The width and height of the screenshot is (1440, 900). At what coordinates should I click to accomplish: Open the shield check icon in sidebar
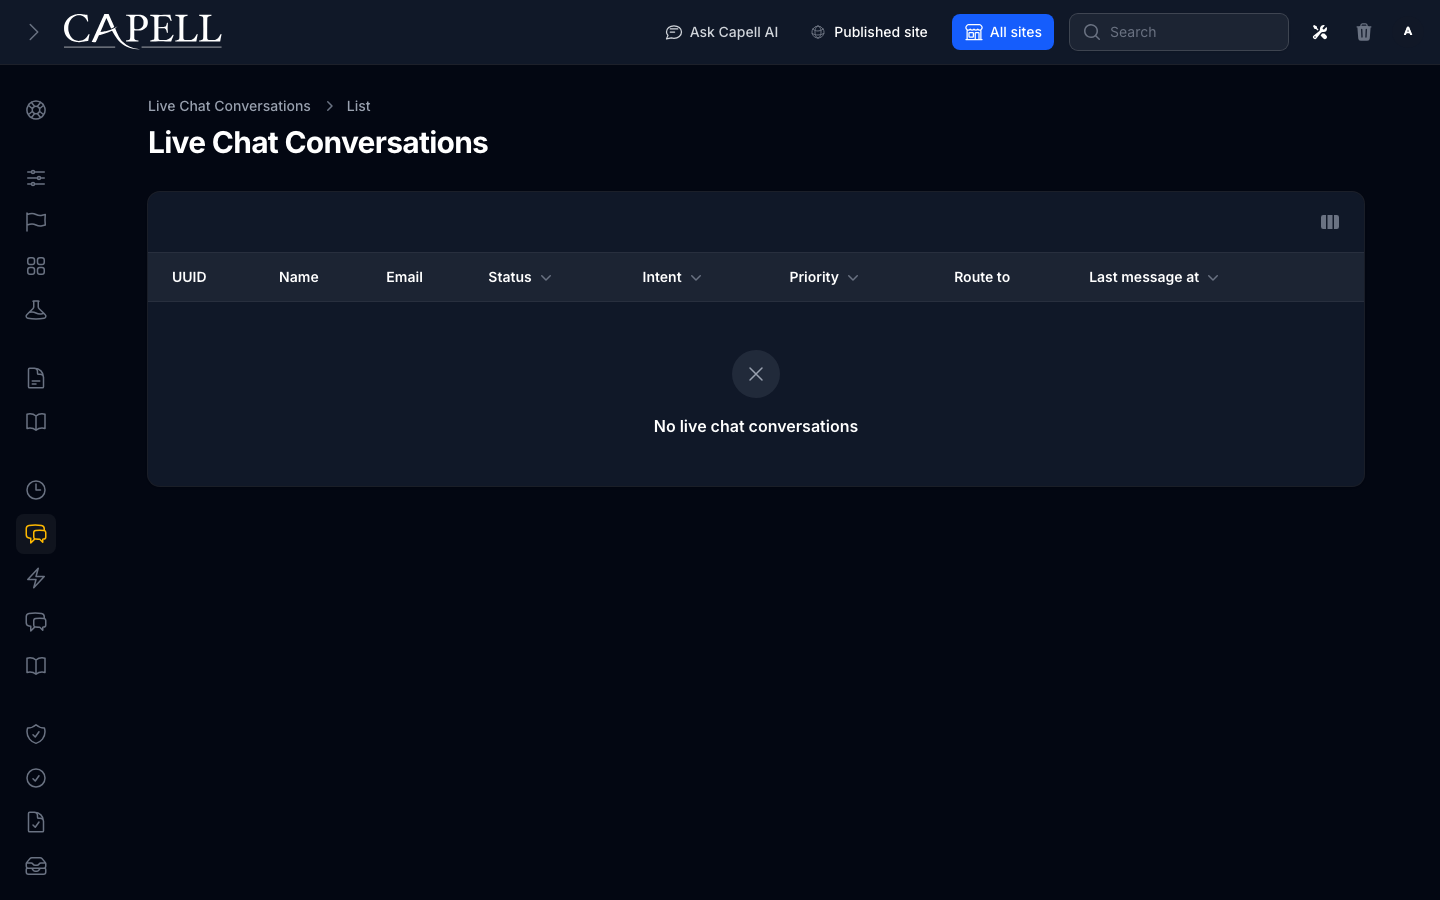pyautogui.click(x=36, y=734)
